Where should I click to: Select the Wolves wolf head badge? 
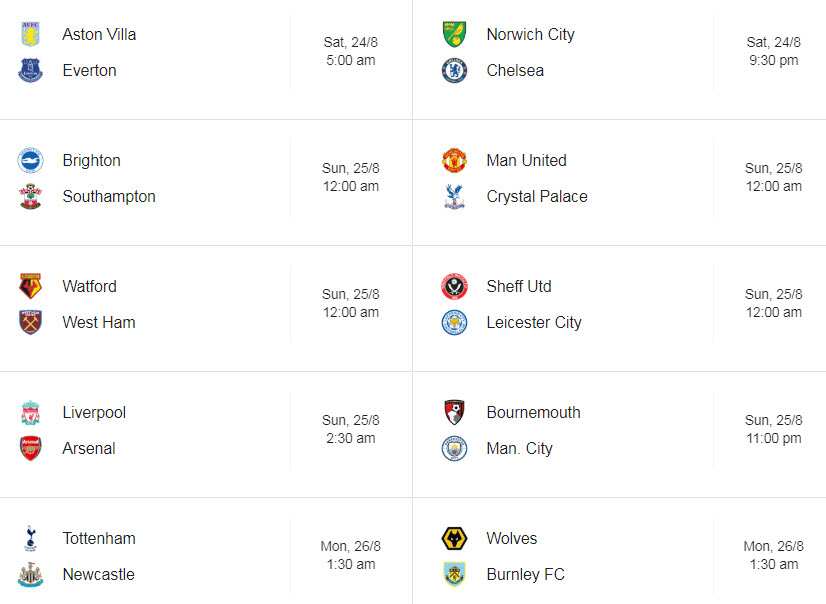pyautogui.click(x=453, y=538)
